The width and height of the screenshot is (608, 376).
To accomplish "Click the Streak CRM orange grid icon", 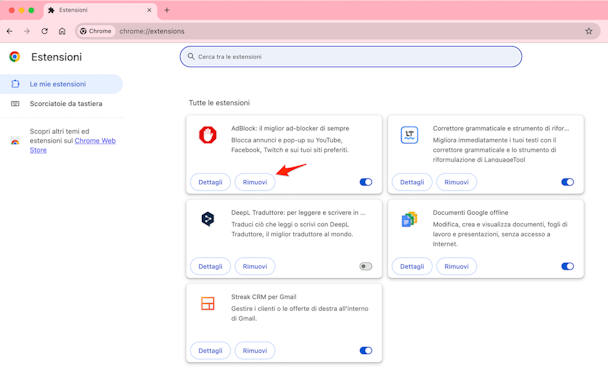I will [208, 304].
